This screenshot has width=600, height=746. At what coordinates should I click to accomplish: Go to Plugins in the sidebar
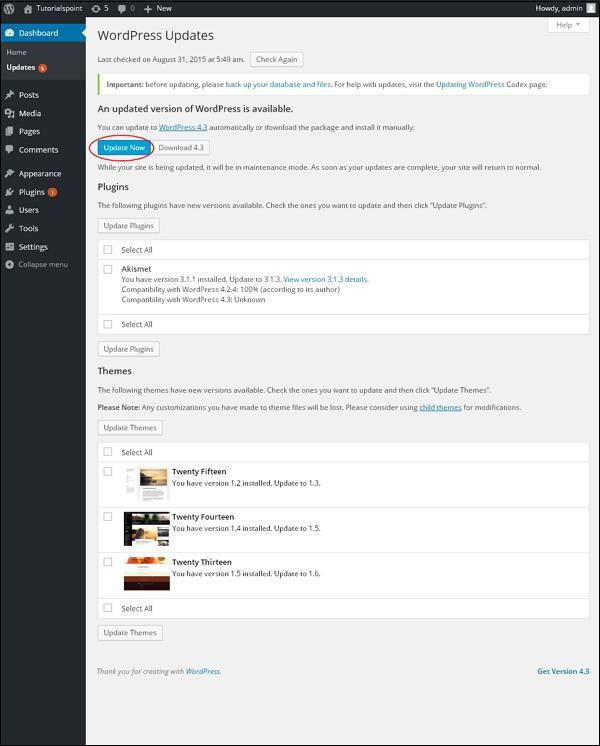coord(31,192)
